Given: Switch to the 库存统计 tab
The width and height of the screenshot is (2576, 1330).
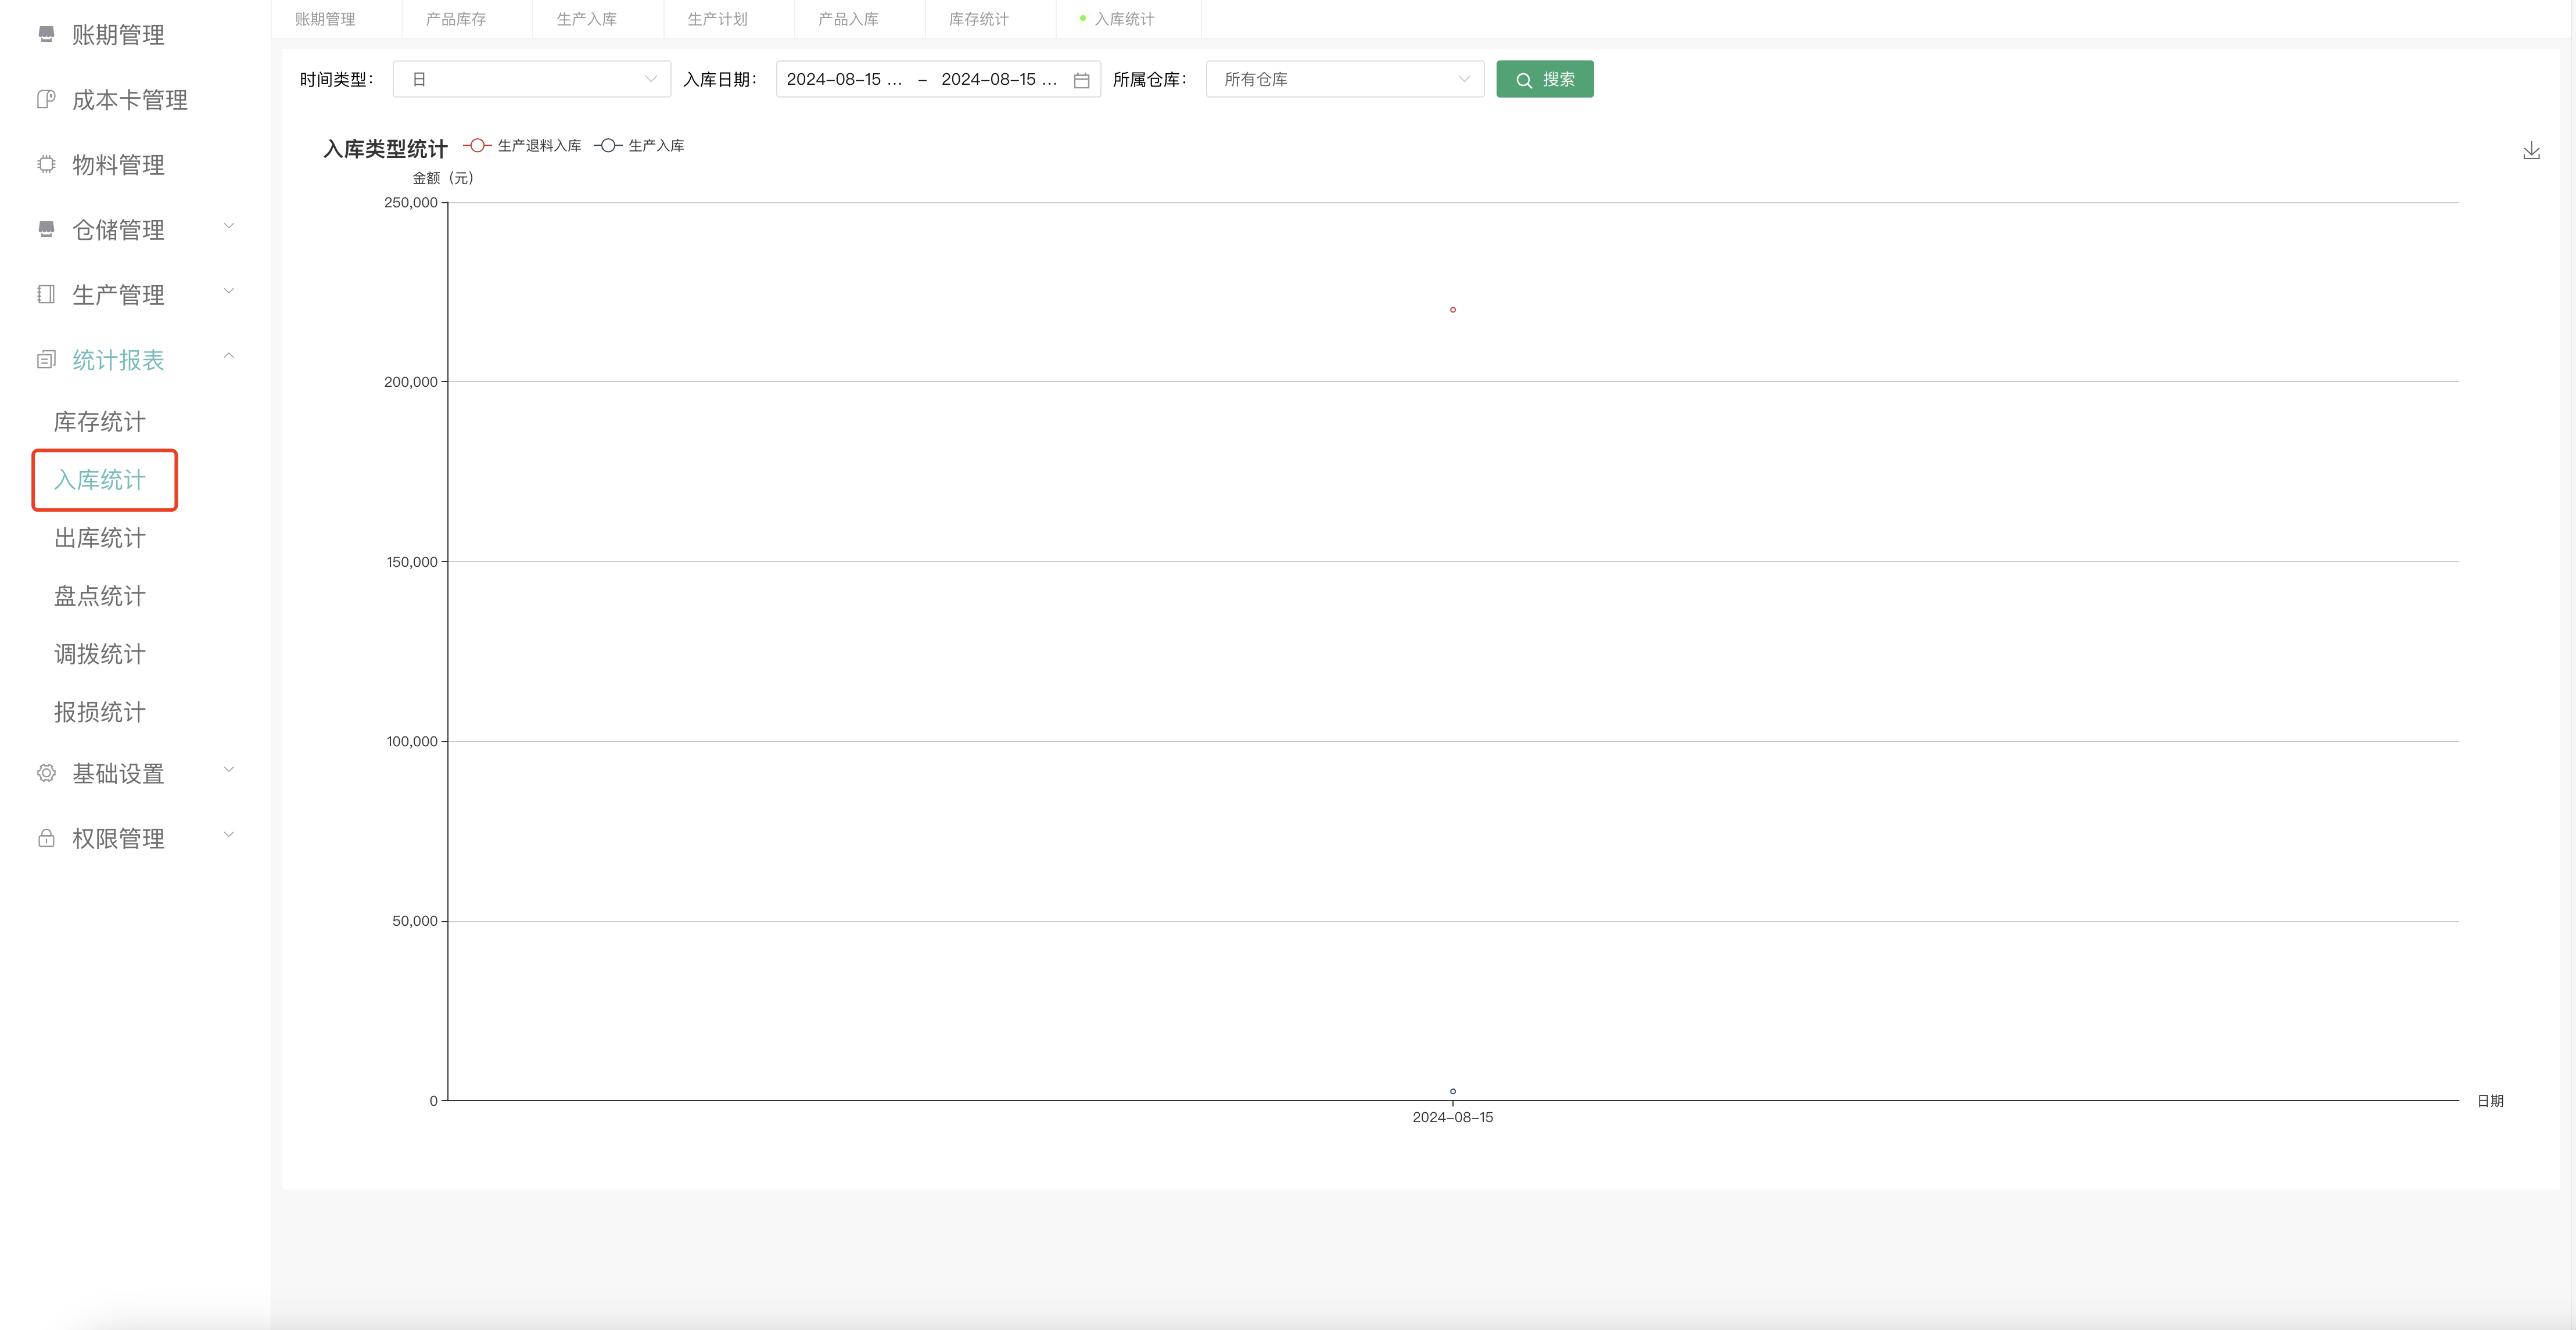Looking at the screenshot, I should click(978, 19).
